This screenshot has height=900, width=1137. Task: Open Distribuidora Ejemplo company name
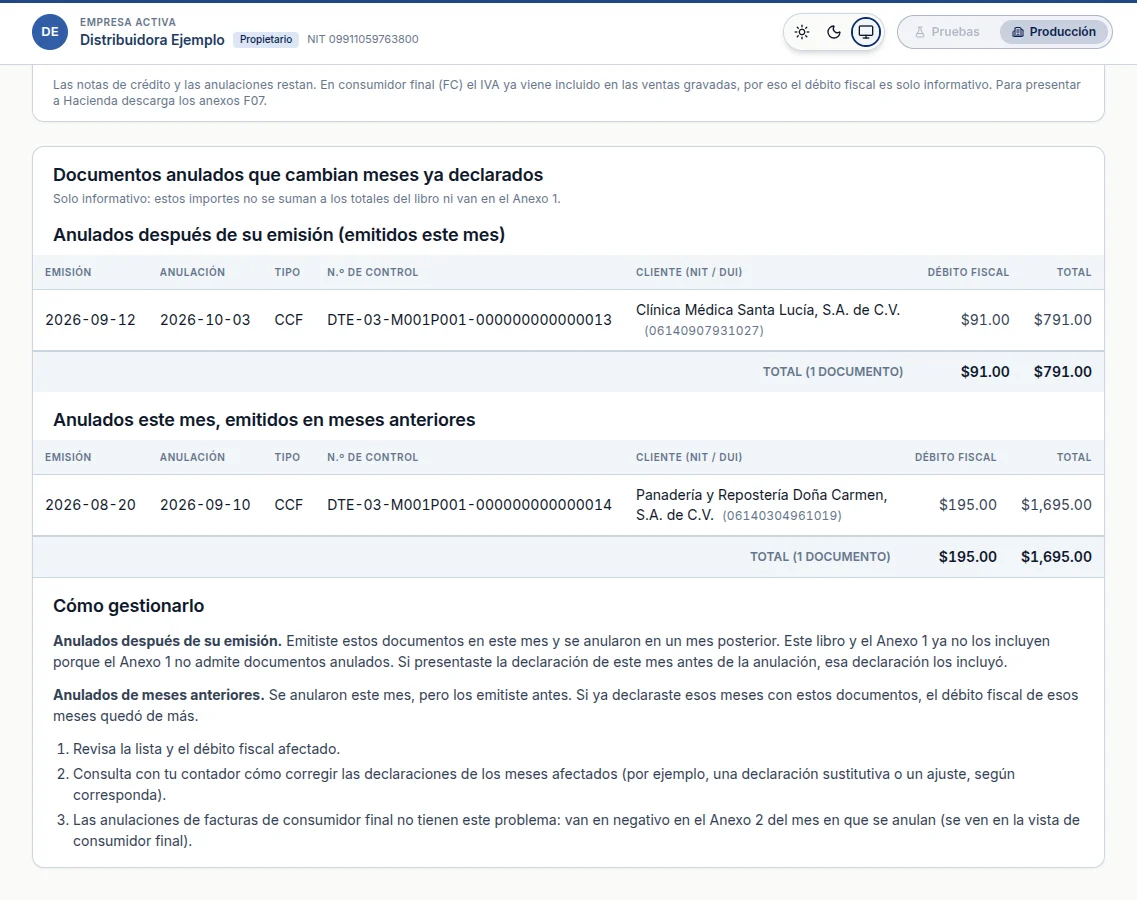[x=152, y=40]
